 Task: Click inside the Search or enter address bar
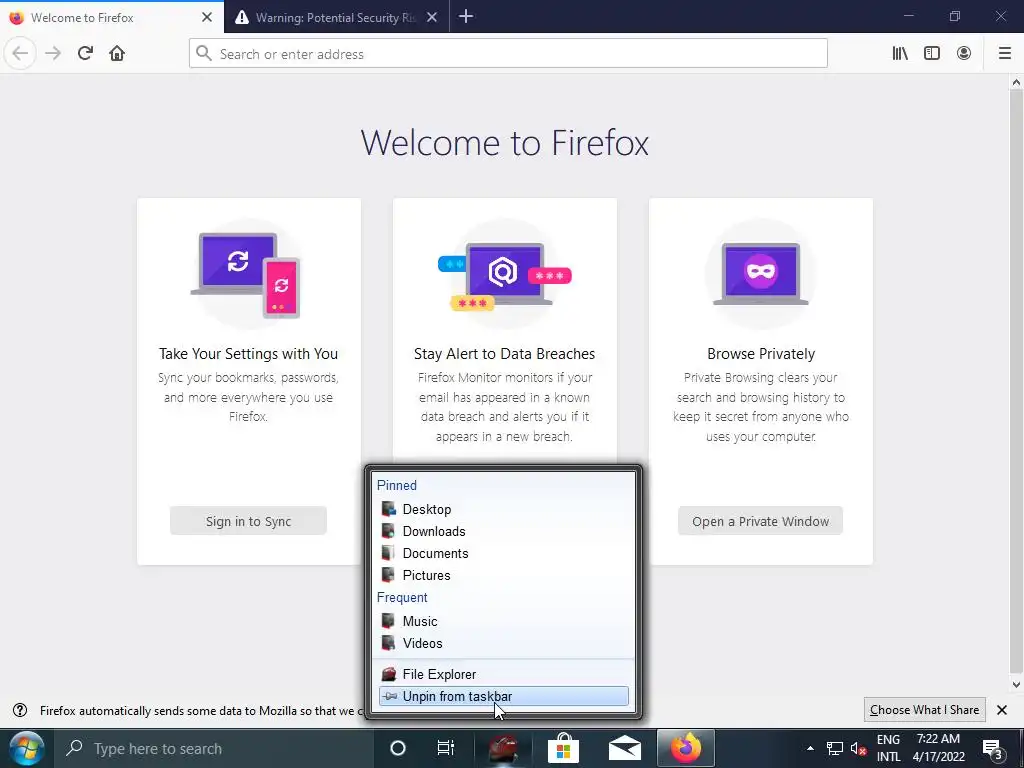tap(508, 54)
